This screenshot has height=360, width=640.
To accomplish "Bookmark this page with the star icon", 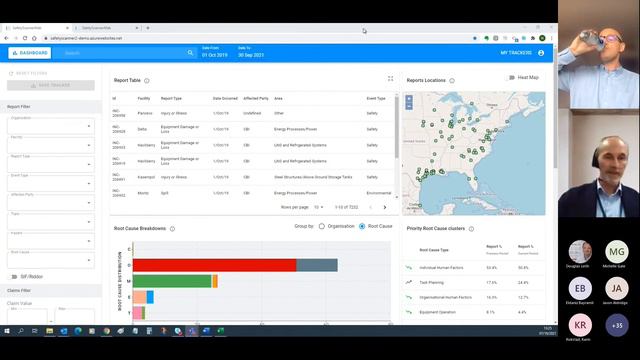I will [475, 38].
